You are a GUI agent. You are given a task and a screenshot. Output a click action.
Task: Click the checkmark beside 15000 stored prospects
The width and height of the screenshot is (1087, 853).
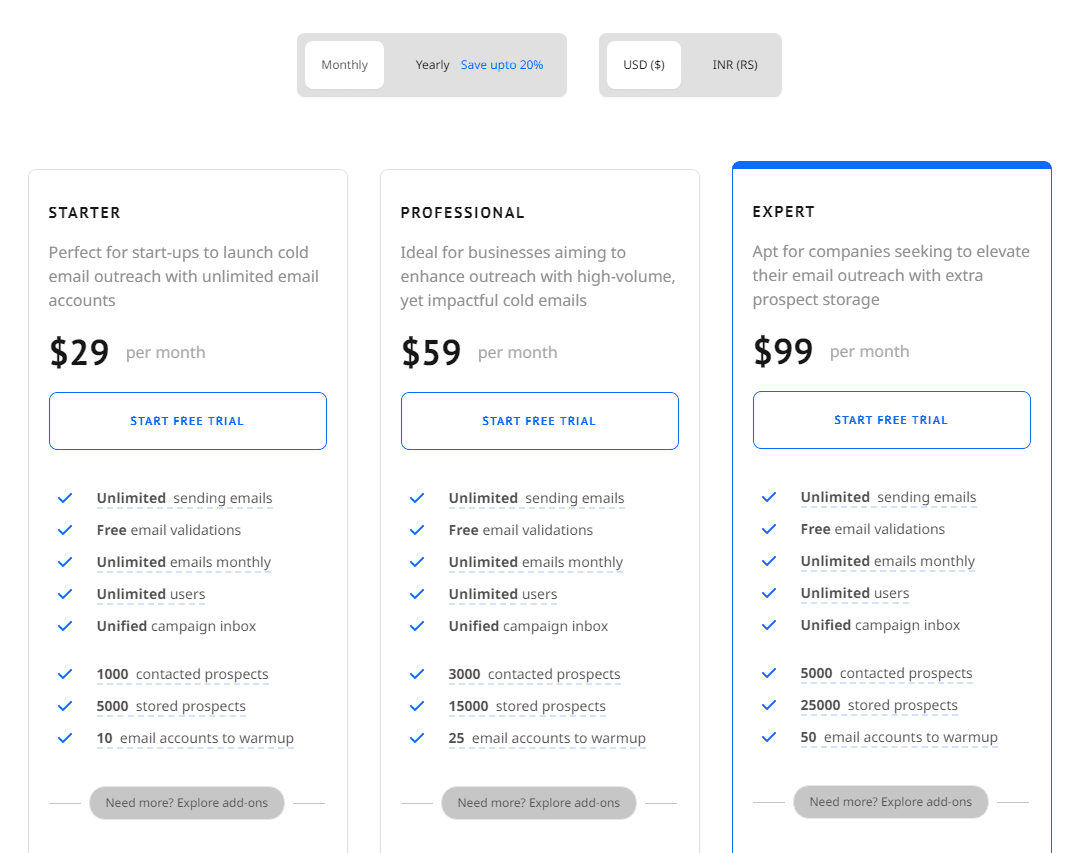416,706
